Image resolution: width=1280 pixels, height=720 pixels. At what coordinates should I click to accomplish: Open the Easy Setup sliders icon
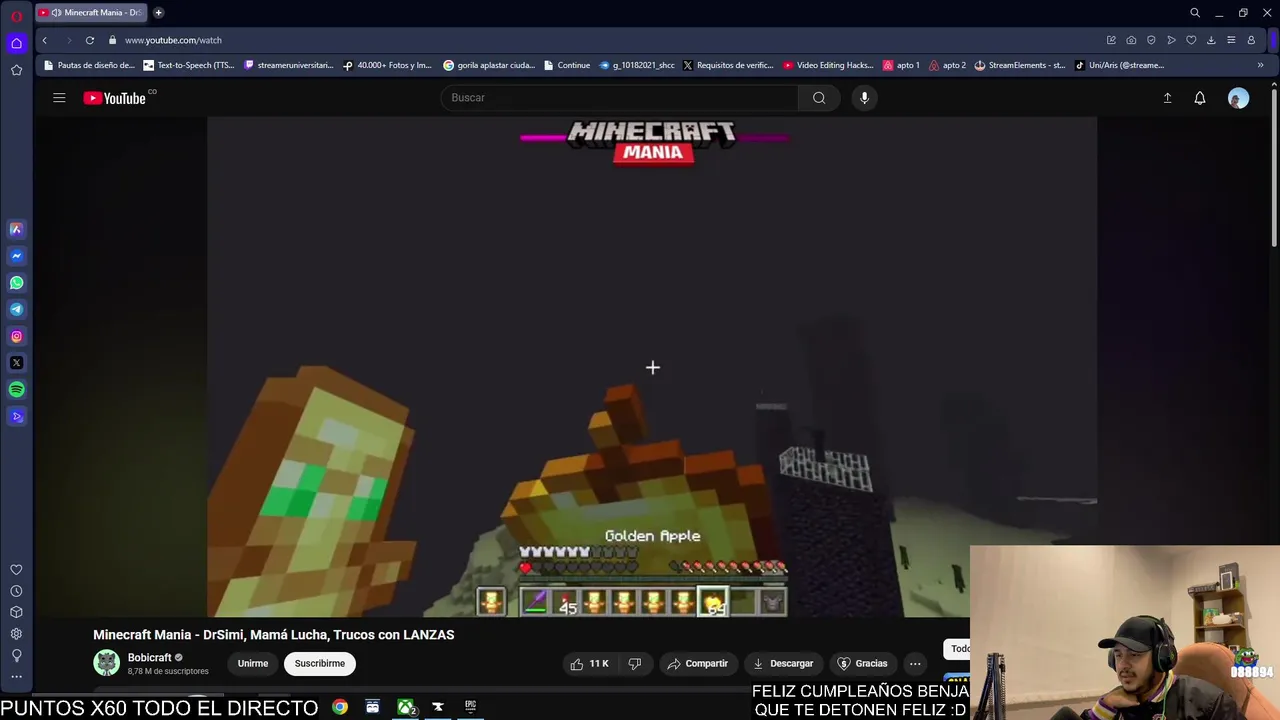tap(1231, 40)
